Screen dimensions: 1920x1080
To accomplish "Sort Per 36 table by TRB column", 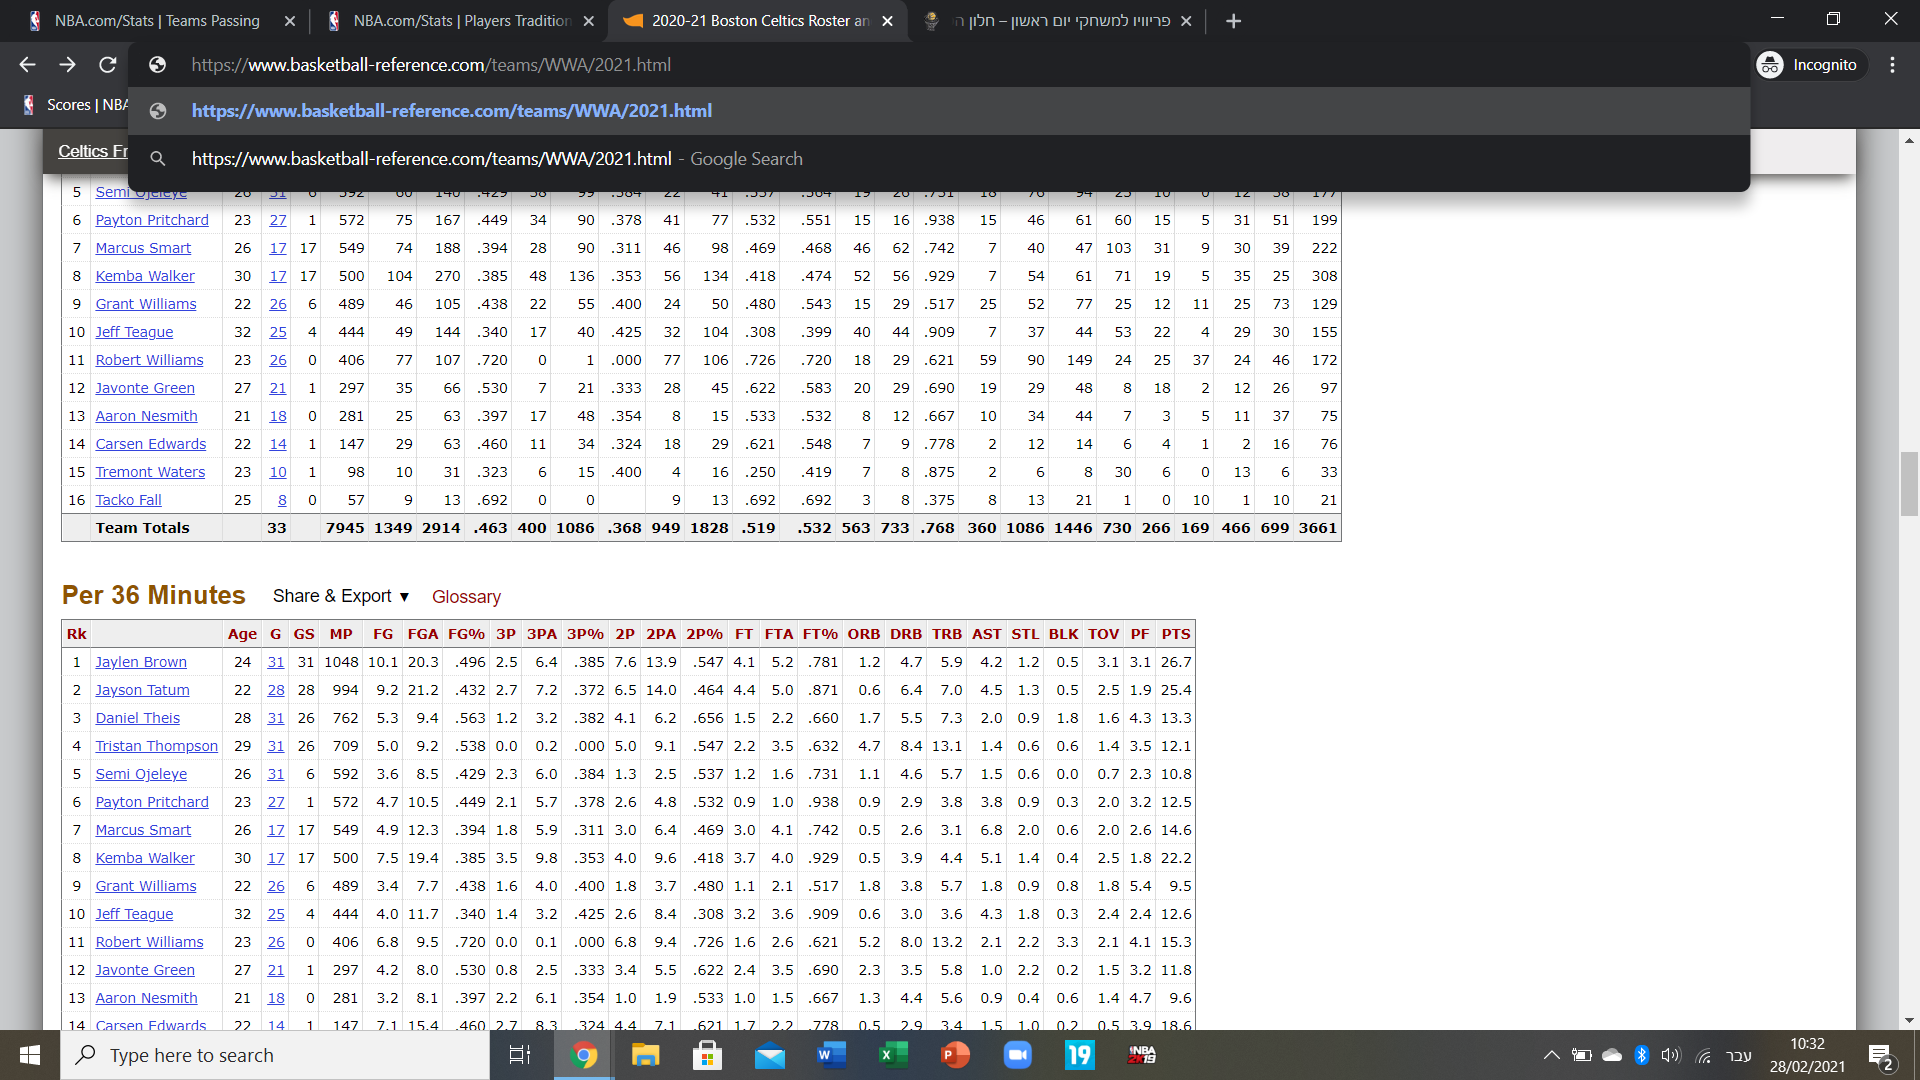I will pyautogui.click(x=947, y=634).
